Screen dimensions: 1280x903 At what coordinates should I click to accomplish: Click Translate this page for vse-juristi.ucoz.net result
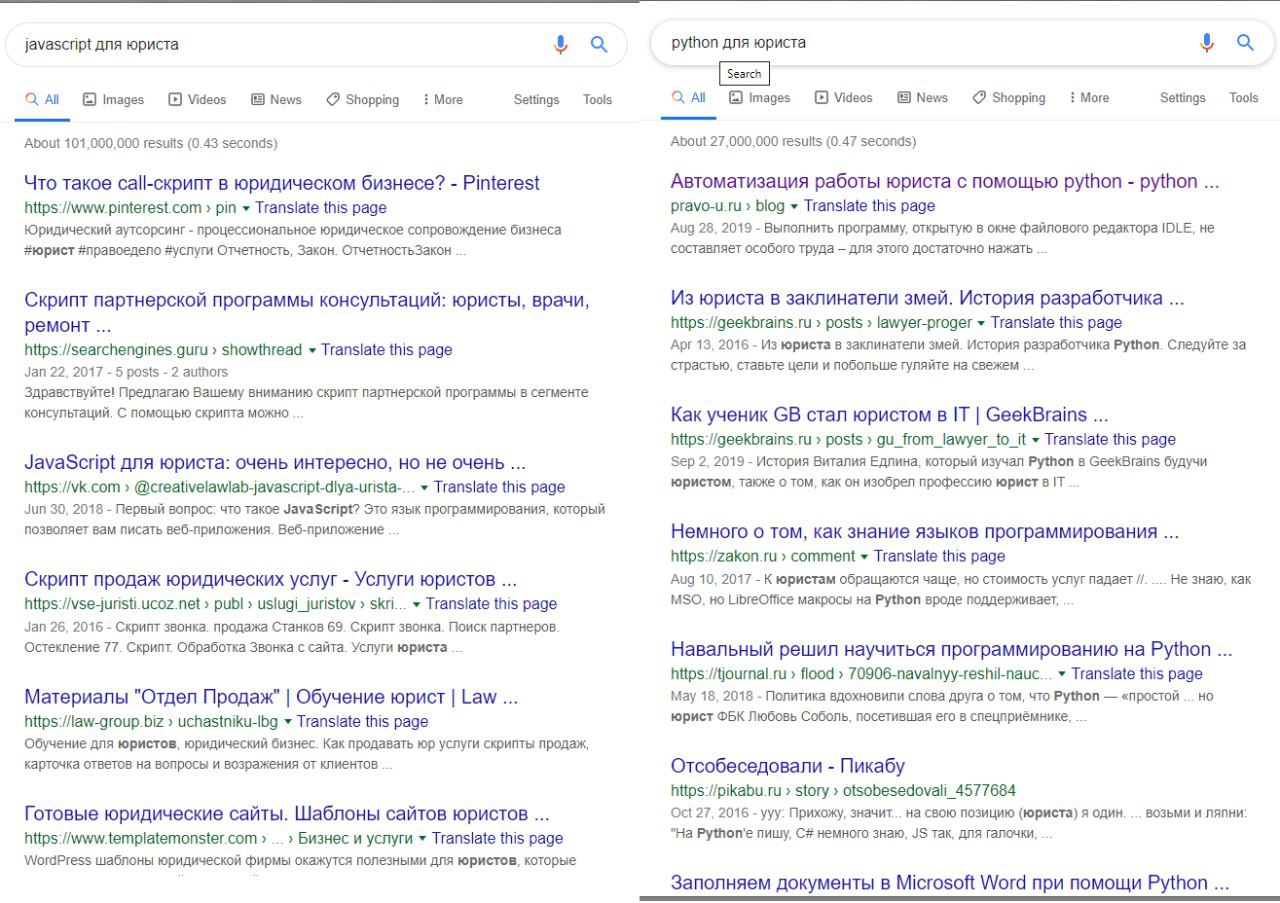(491, 604)
